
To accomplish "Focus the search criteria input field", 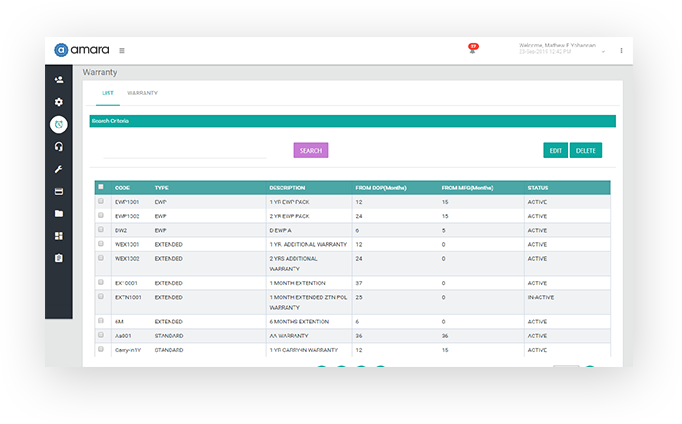I will (x=185, y=151).
